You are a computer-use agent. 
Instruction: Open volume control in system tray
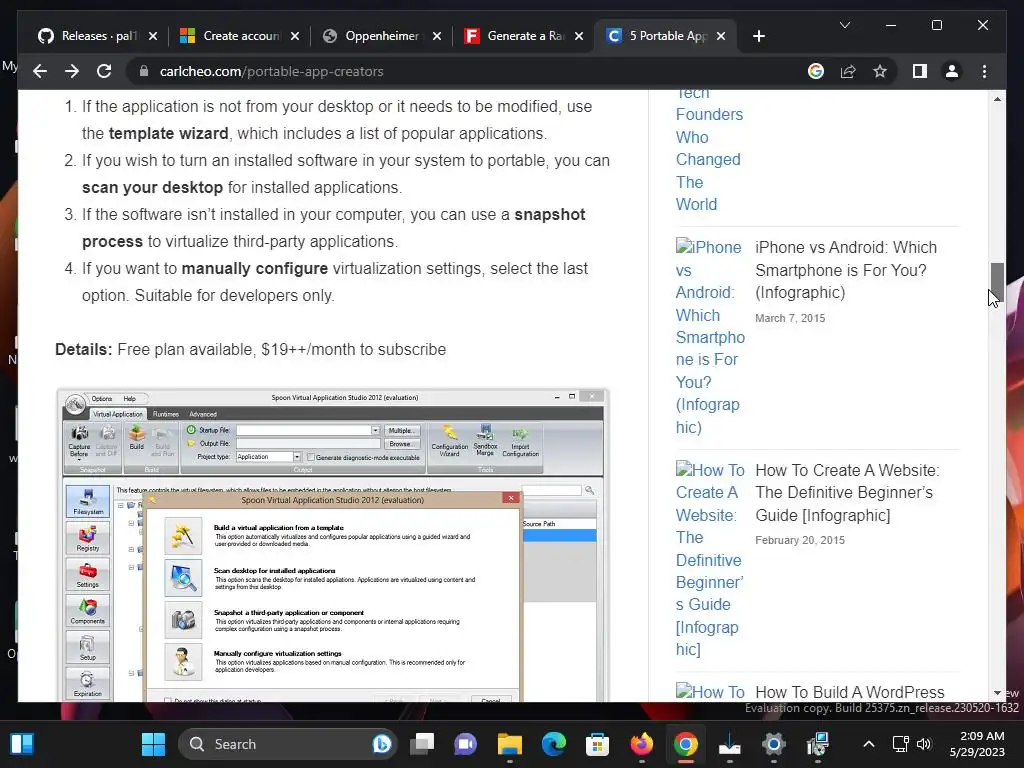pyautogui.click(x=923, y=744)
